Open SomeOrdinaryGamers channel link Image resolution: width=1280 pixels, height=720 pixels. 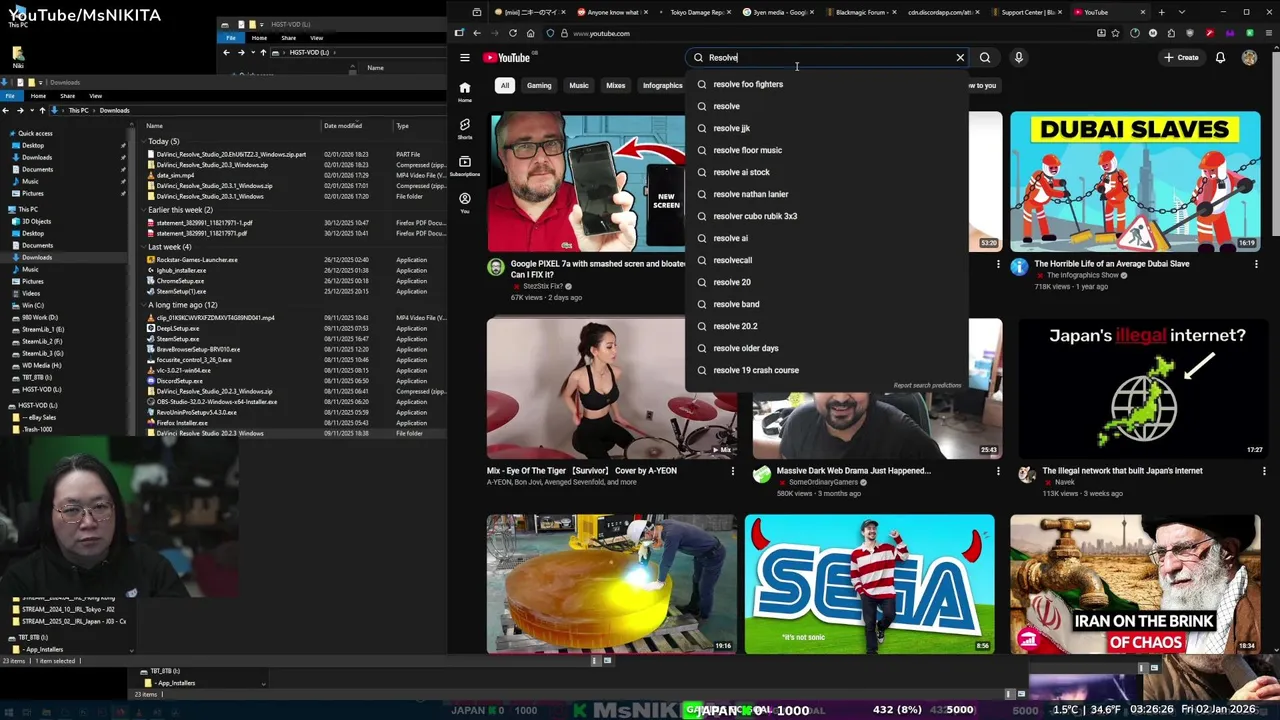point(824,482)
